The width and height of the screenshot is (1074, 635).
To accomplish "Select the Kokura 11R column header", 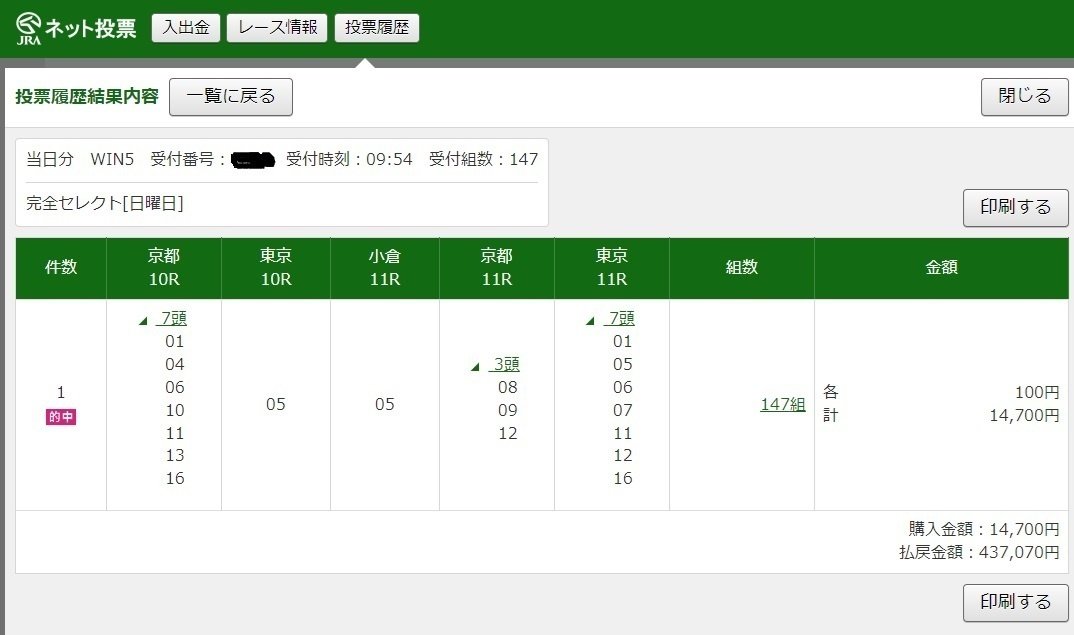I will [386, 268].
